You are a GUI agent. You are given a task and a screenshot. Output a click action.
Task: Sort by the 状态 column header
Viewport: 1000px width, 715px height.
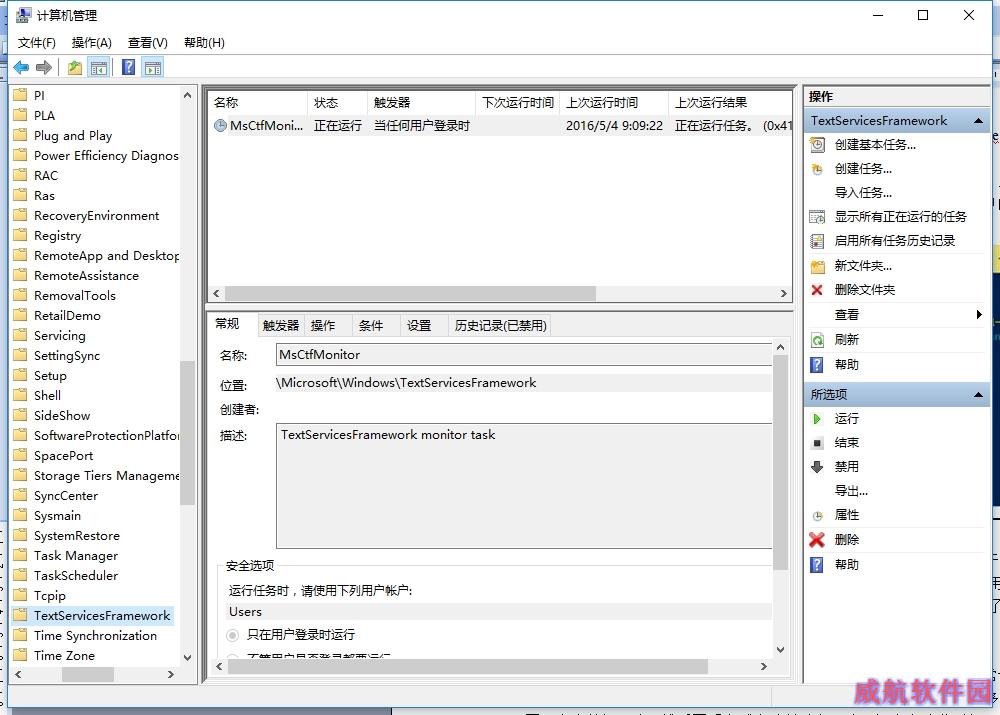click(337, 103)
